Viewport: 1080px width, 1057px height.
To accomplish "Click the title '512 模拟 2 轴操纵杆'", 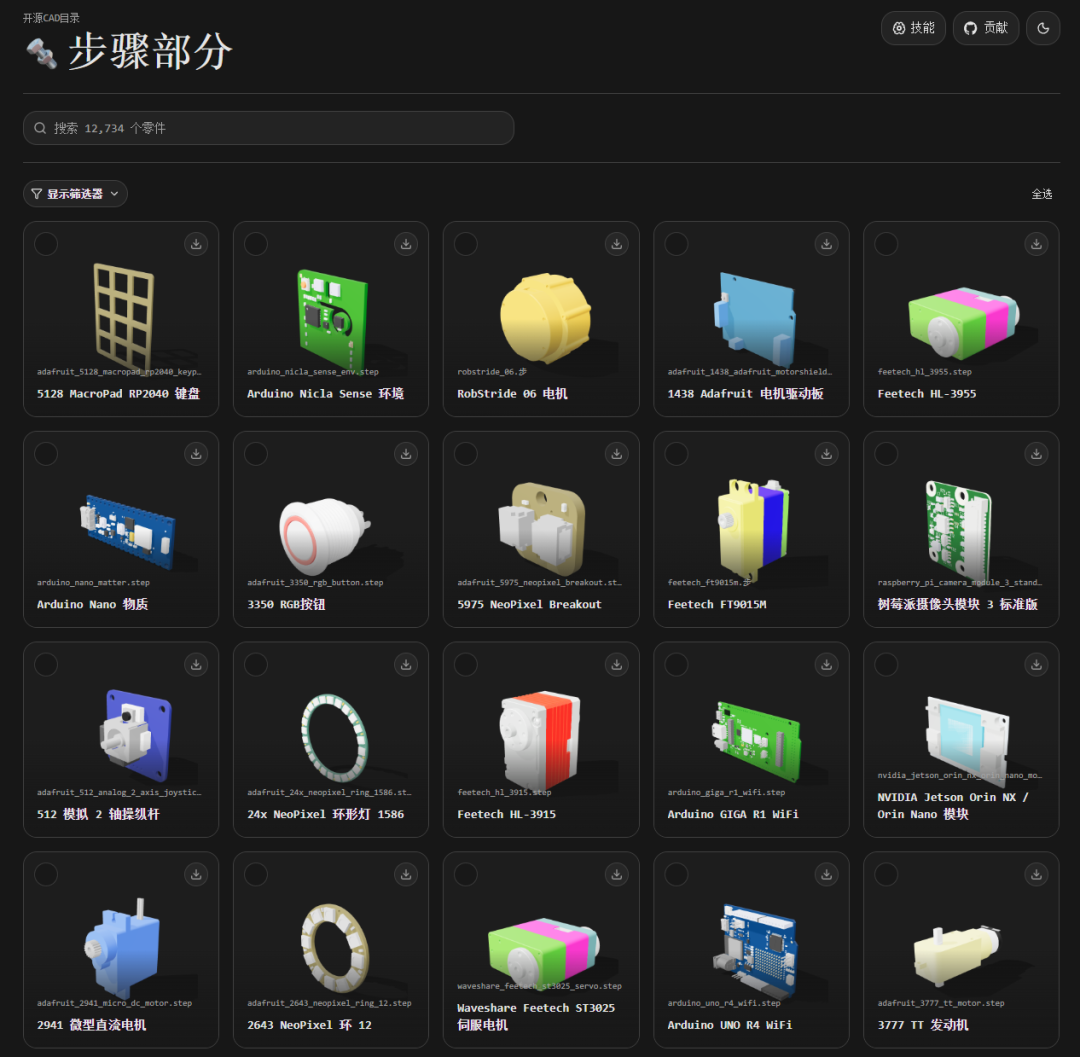I will (98, 814).
